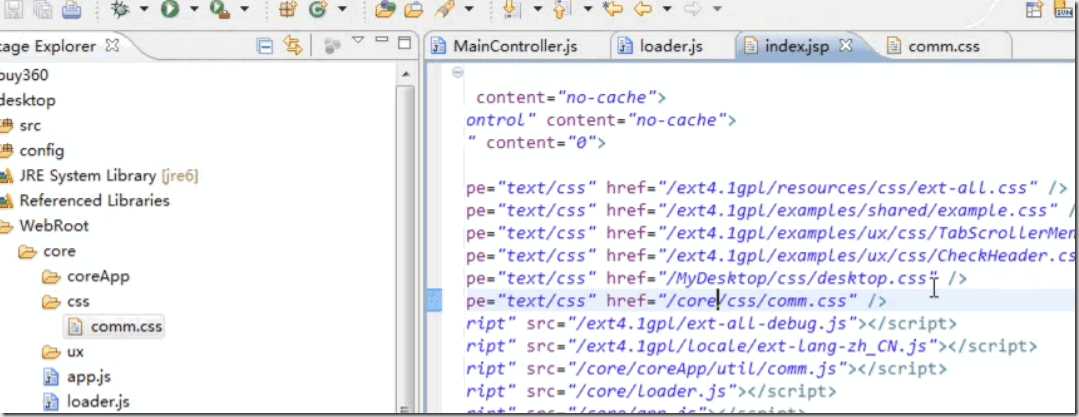Click the example.css href line
Image resolution: width=1079 pixels, height=417 pixels.
(x=772, y=210)
